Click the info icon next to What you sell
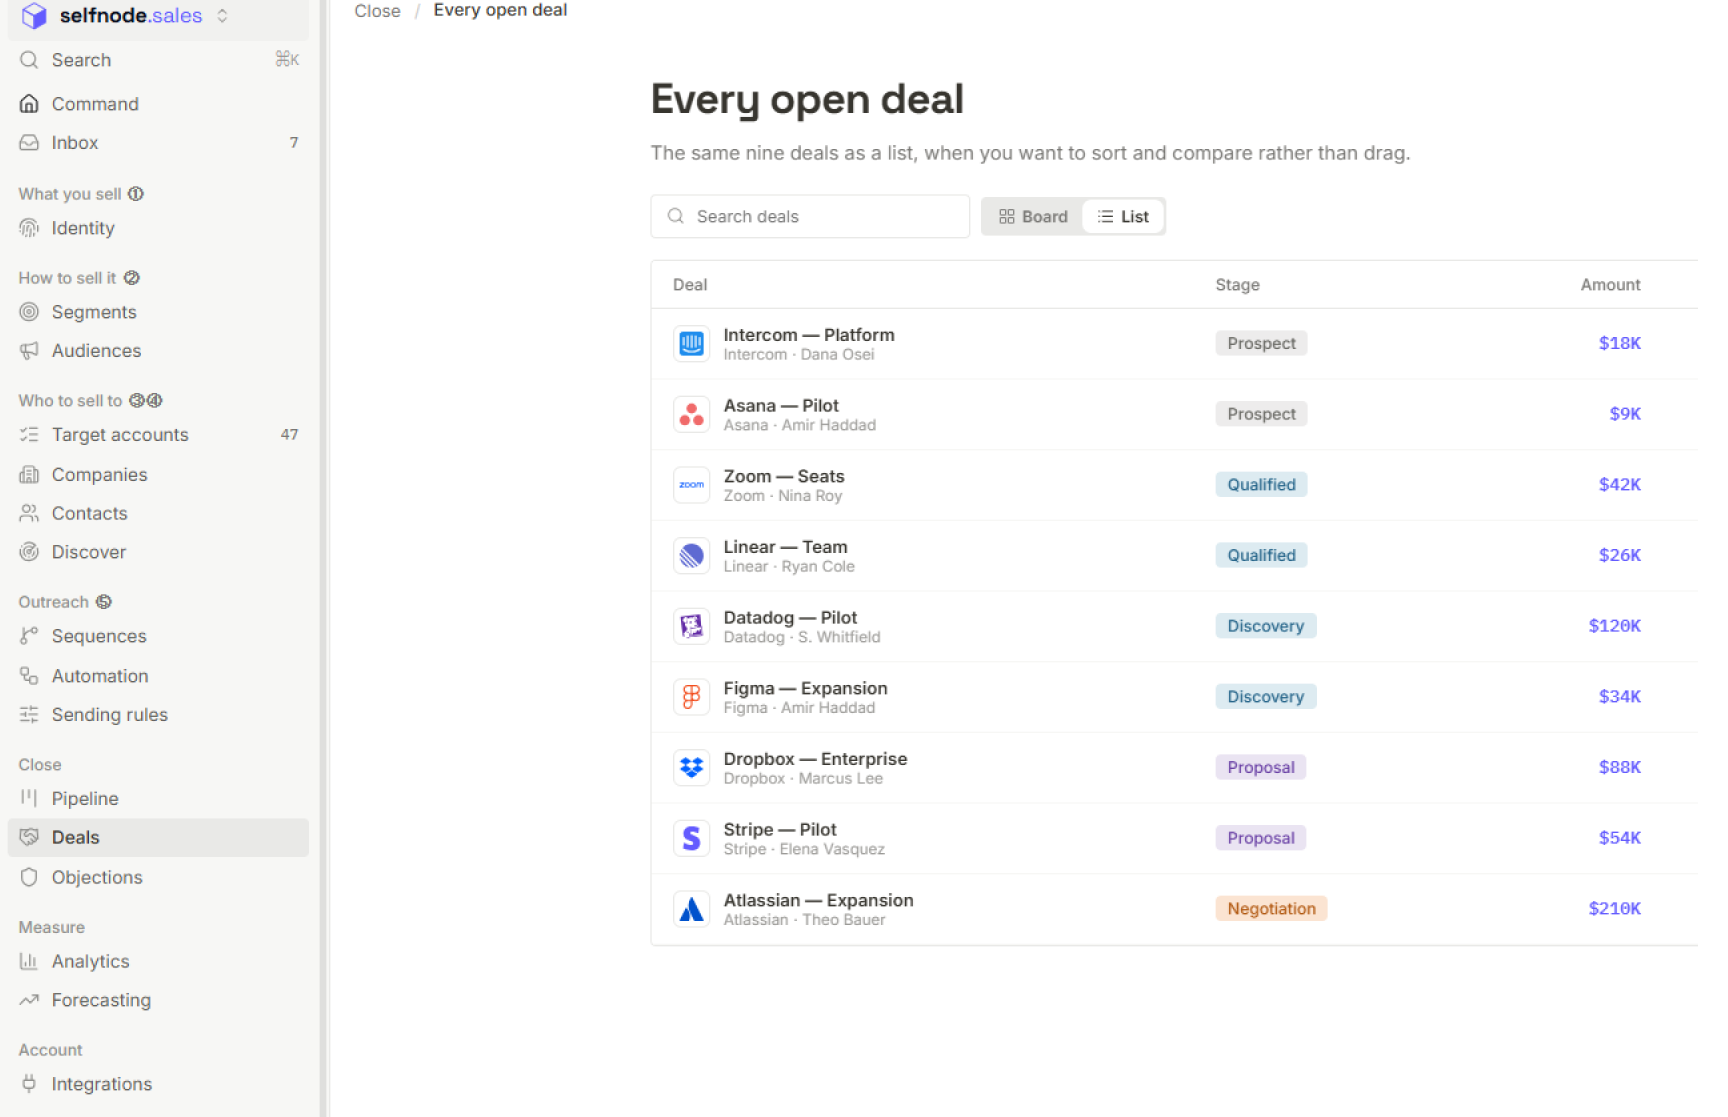The height and width of the screenshot is (1117, 1728). pyautogui.click(x=136, y=194)
